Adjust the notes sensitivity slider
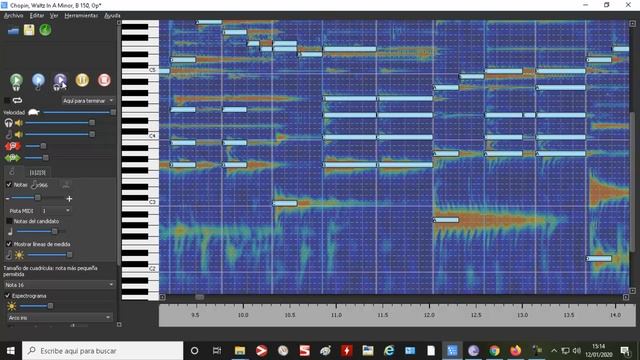 coord(37,198)
